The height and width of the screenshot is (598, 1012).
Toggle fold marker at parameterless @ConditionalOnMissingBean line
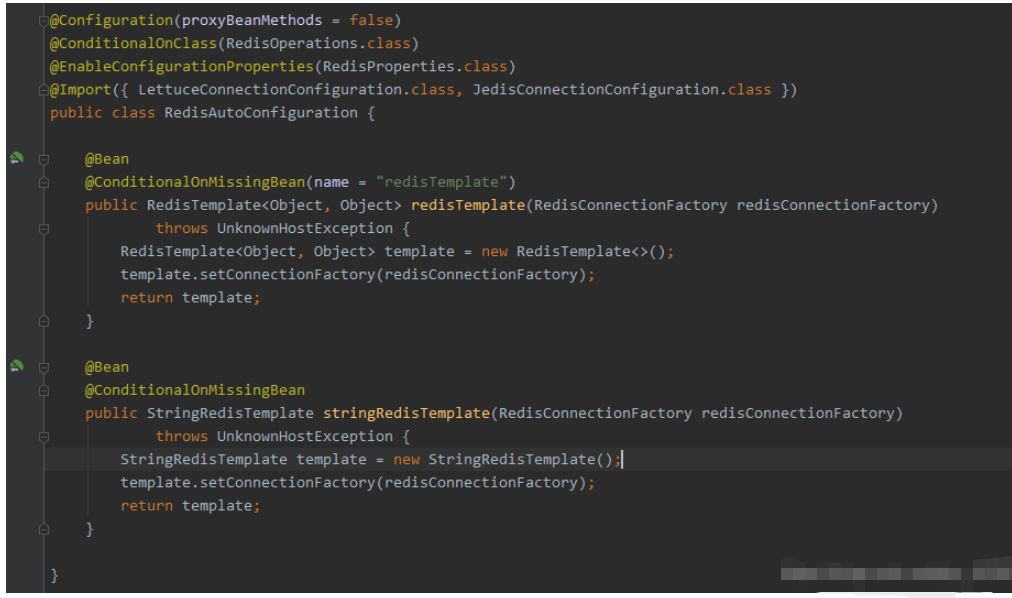point(43,390)
